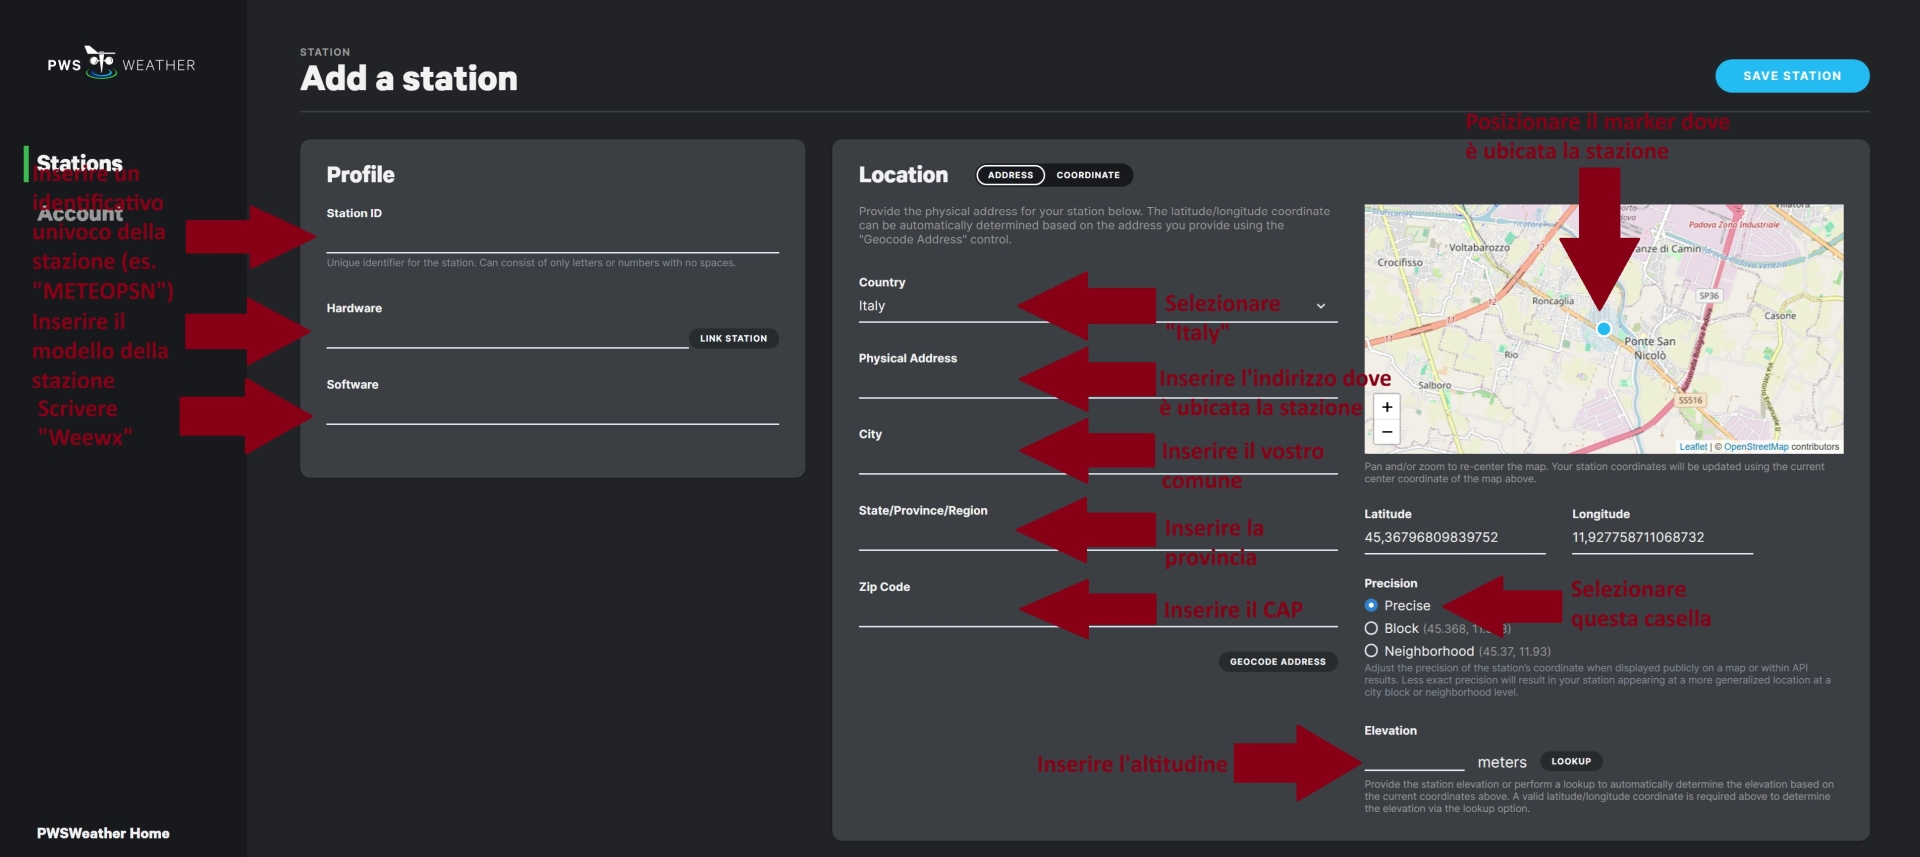1920x857 pixels.
Task: Open the Stations section in sidebar
Action: click(x=80, y=163)
